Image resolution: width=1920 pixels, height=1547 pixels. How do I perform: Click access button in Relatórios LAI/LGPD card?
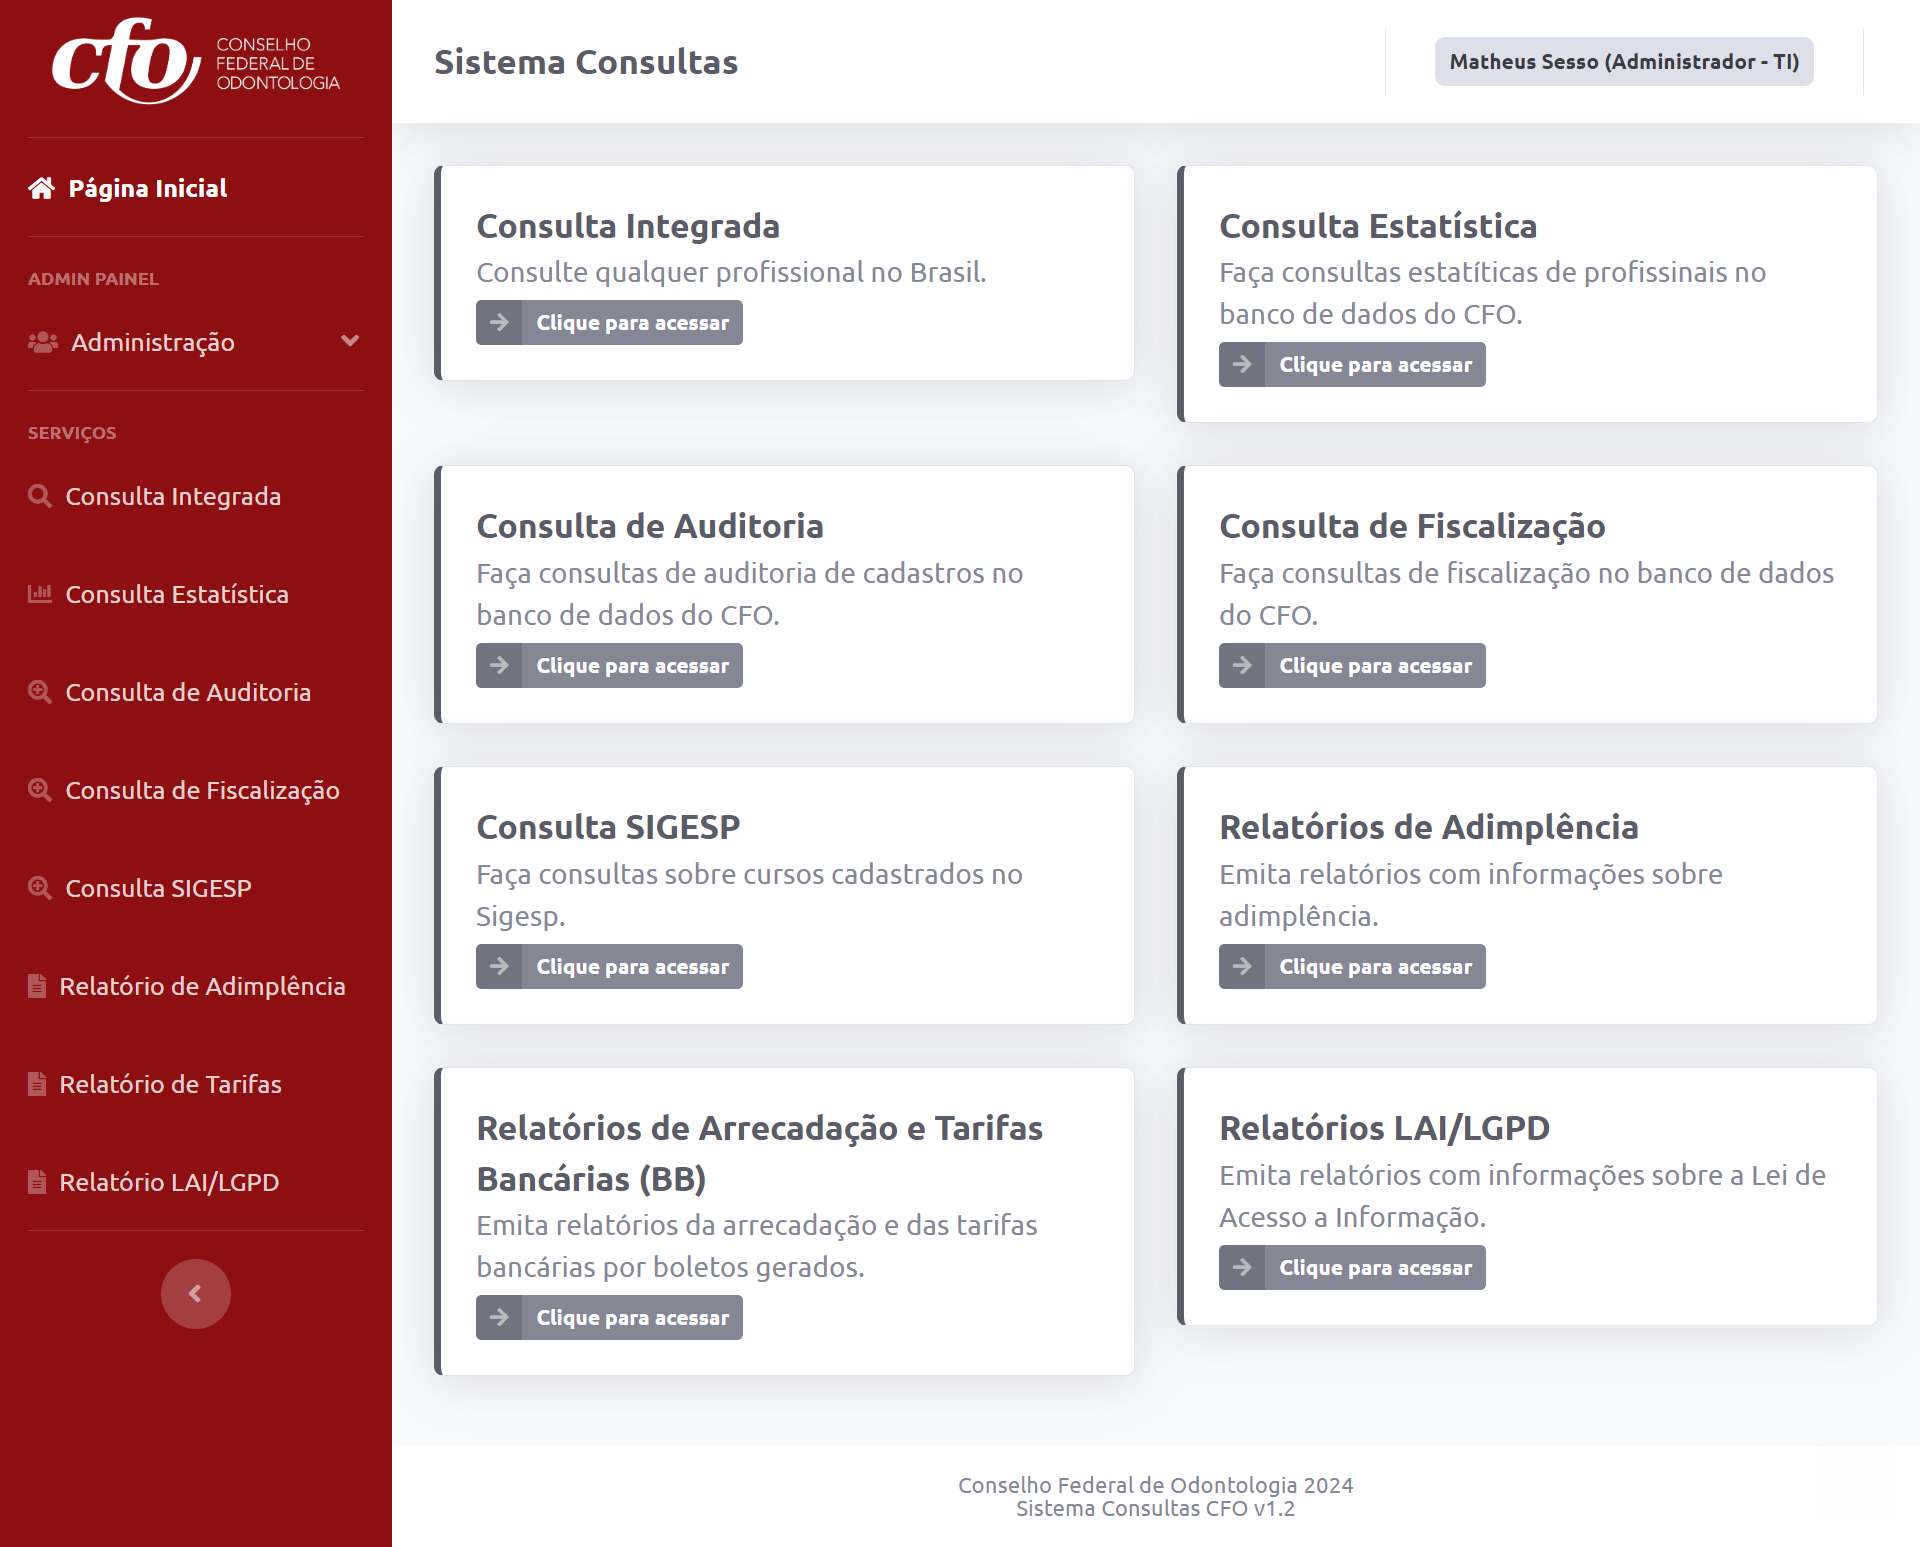pyautogui.click(x=1352, y=1268)
